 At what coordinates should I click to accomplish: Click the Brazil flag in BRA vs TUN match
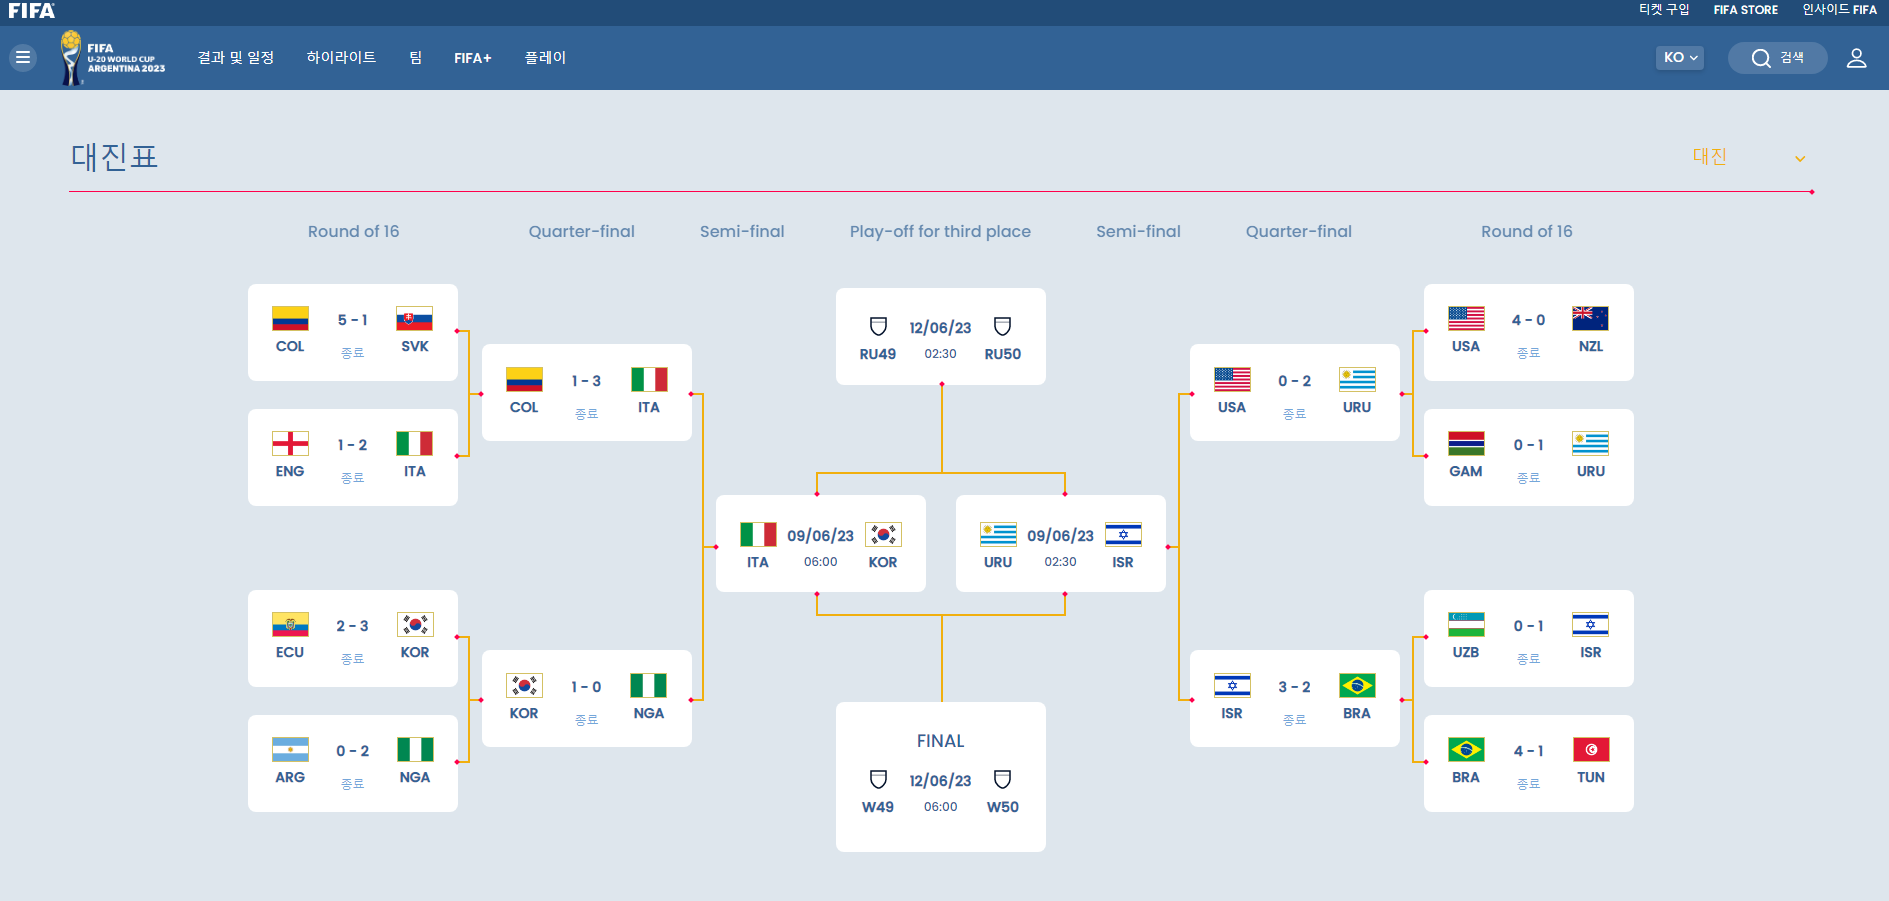[1466, 749]
